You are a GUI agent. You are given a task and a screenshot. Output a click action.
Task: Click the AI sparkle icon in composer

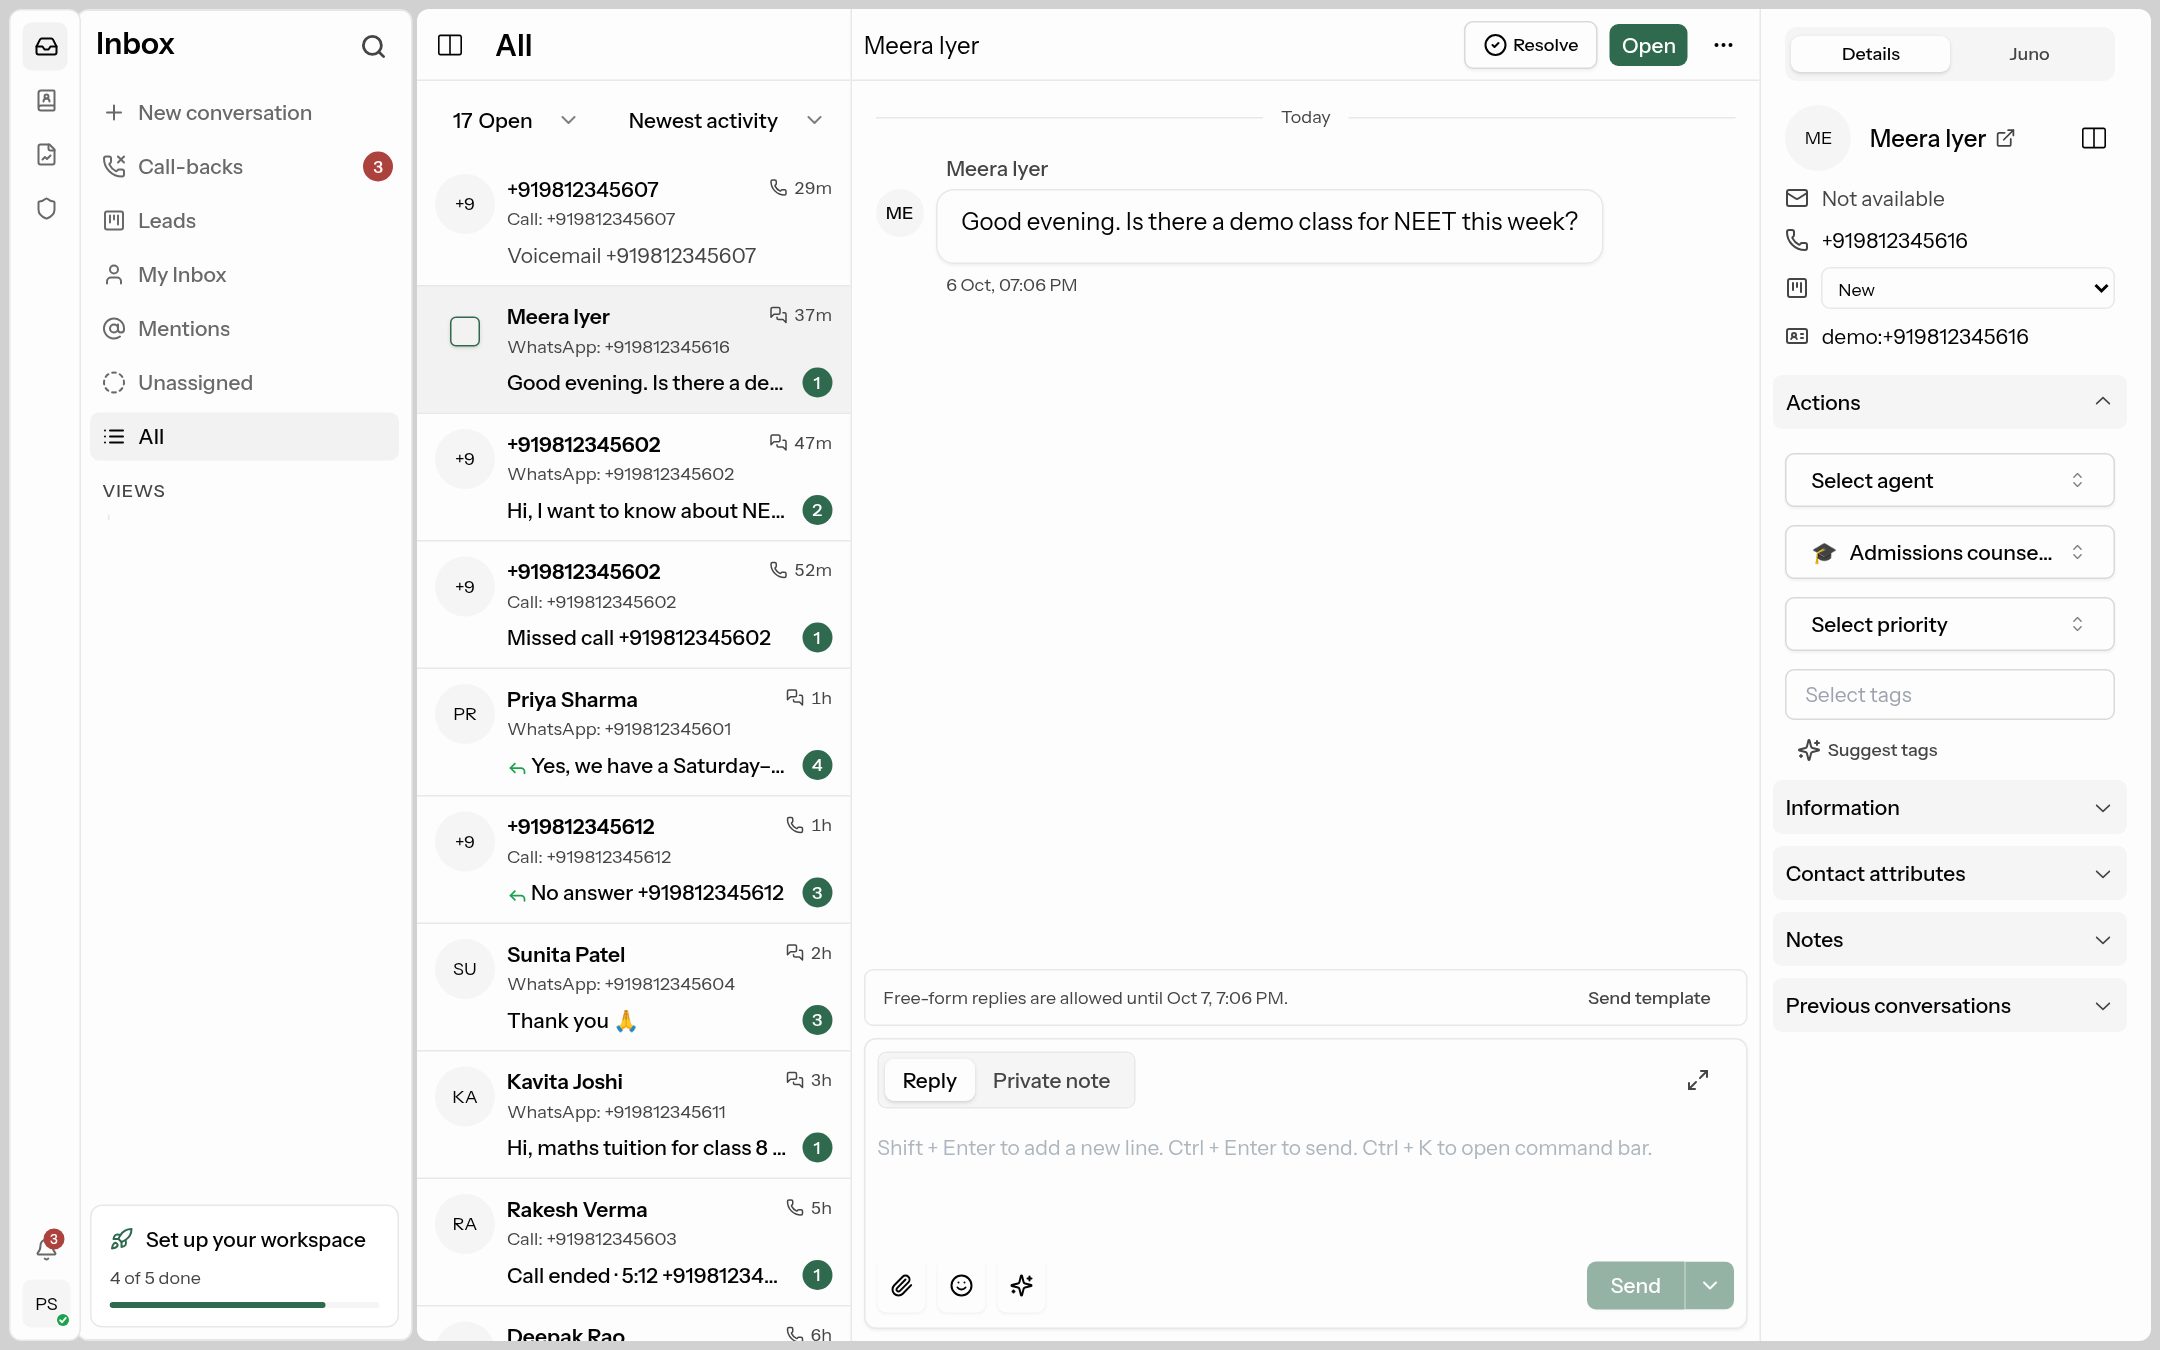[1021, 1285]
